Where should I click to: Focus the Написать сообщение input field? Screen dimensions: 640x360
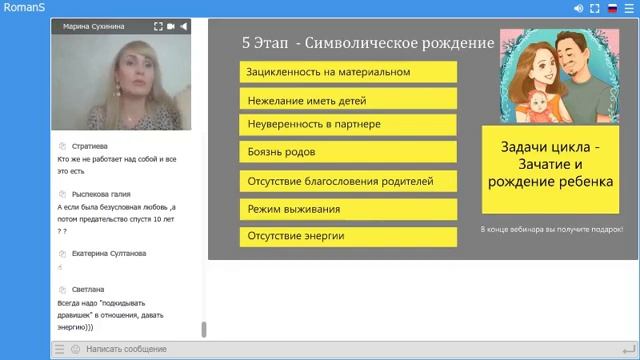[351, 349]
